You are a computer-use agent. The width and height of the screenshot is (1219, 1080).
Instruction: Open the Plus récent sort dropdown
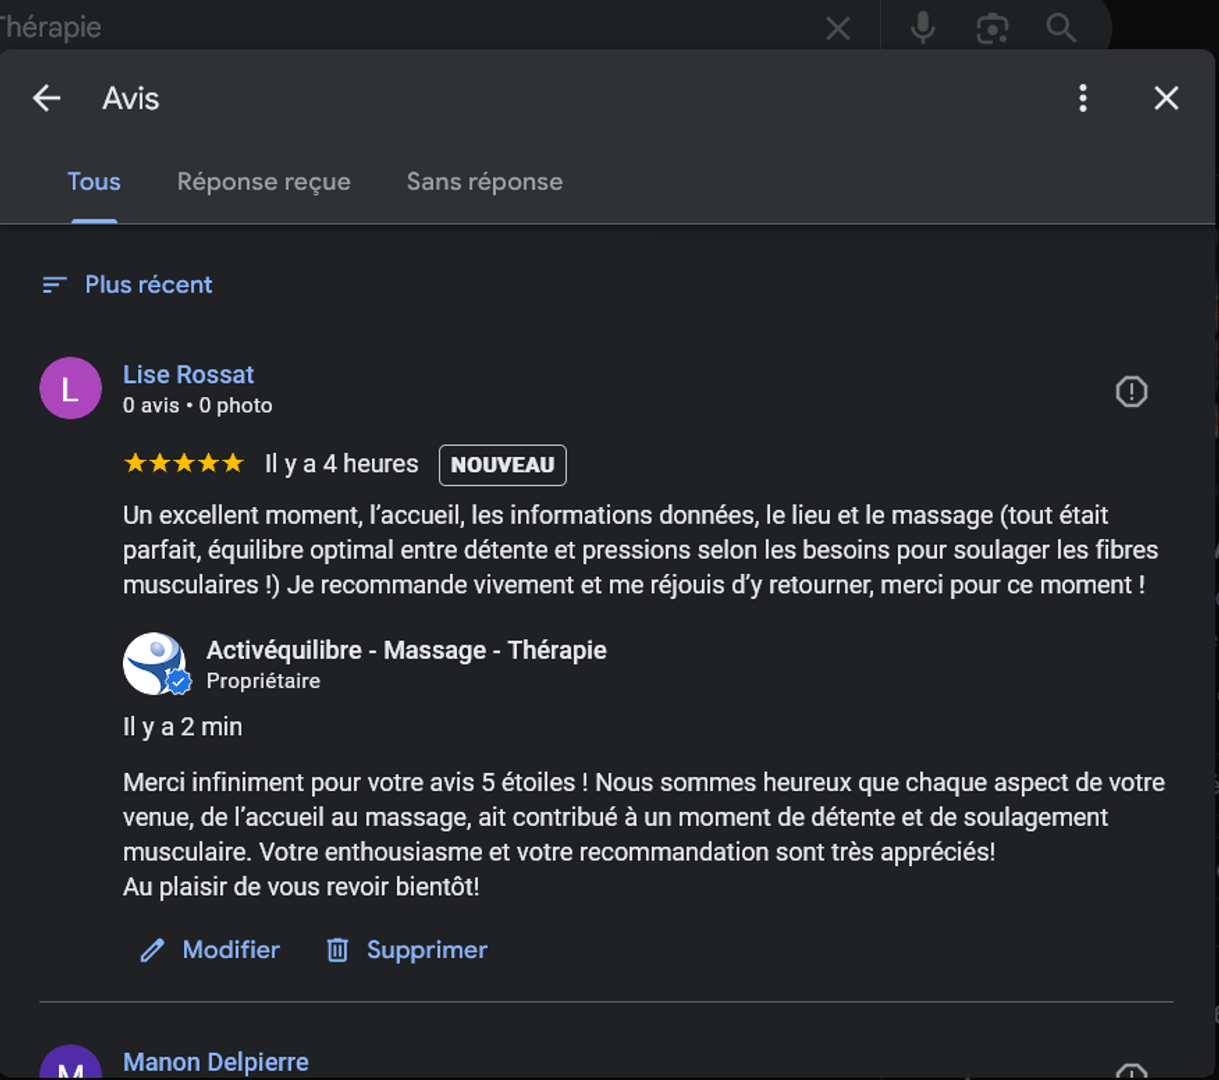click(148, 285)
